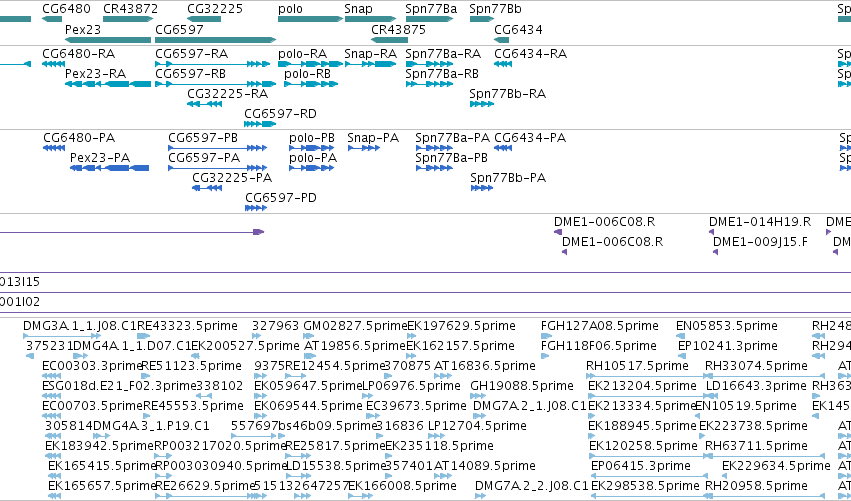Click the Pex23-PA protein glyph

(x=109, y=168)
